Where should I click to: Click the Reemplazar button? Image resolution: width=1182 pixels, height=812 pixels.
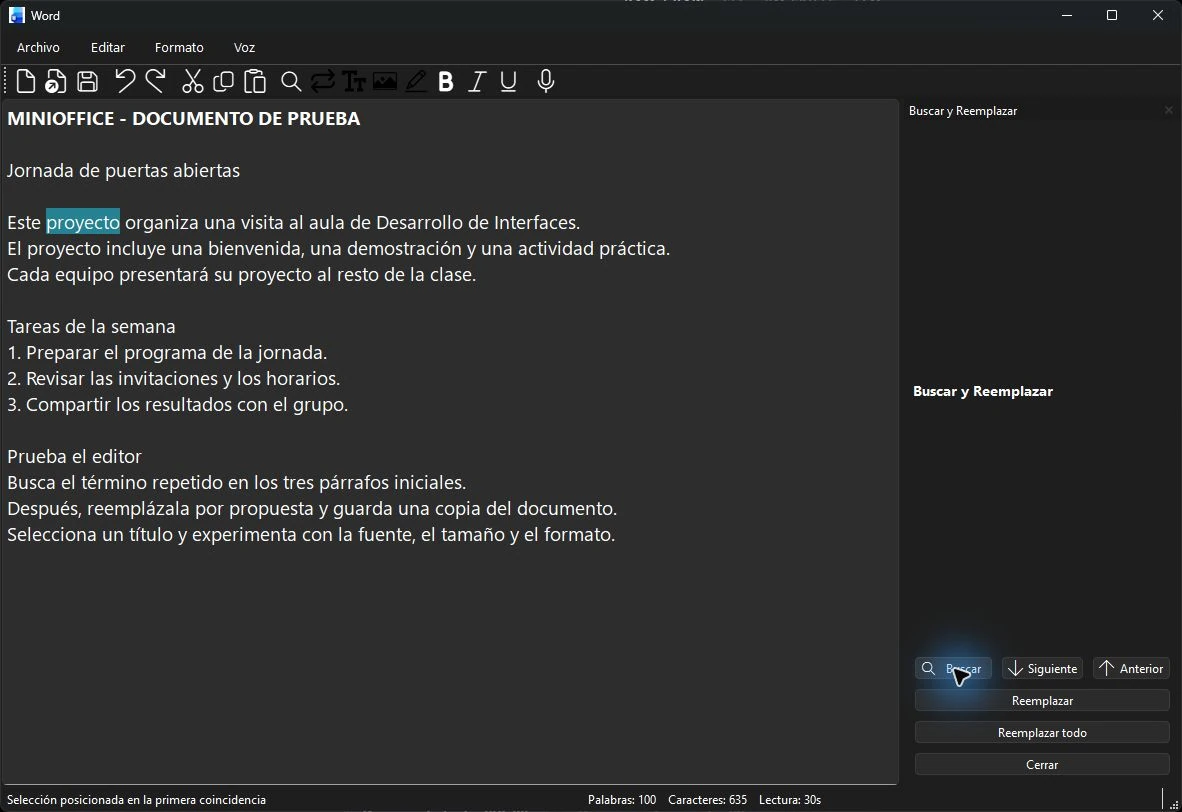[x=1042, y=700]
